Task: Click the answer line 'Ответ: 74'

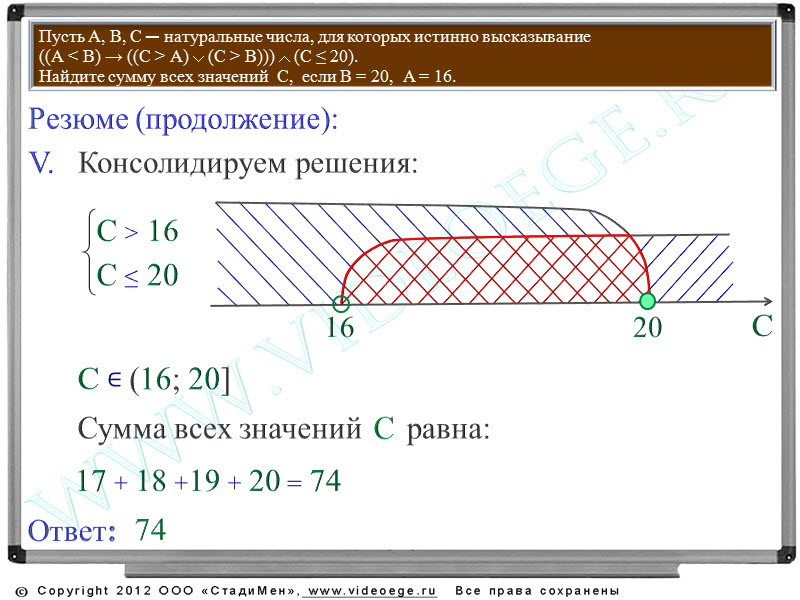Action: pos(97,530)
